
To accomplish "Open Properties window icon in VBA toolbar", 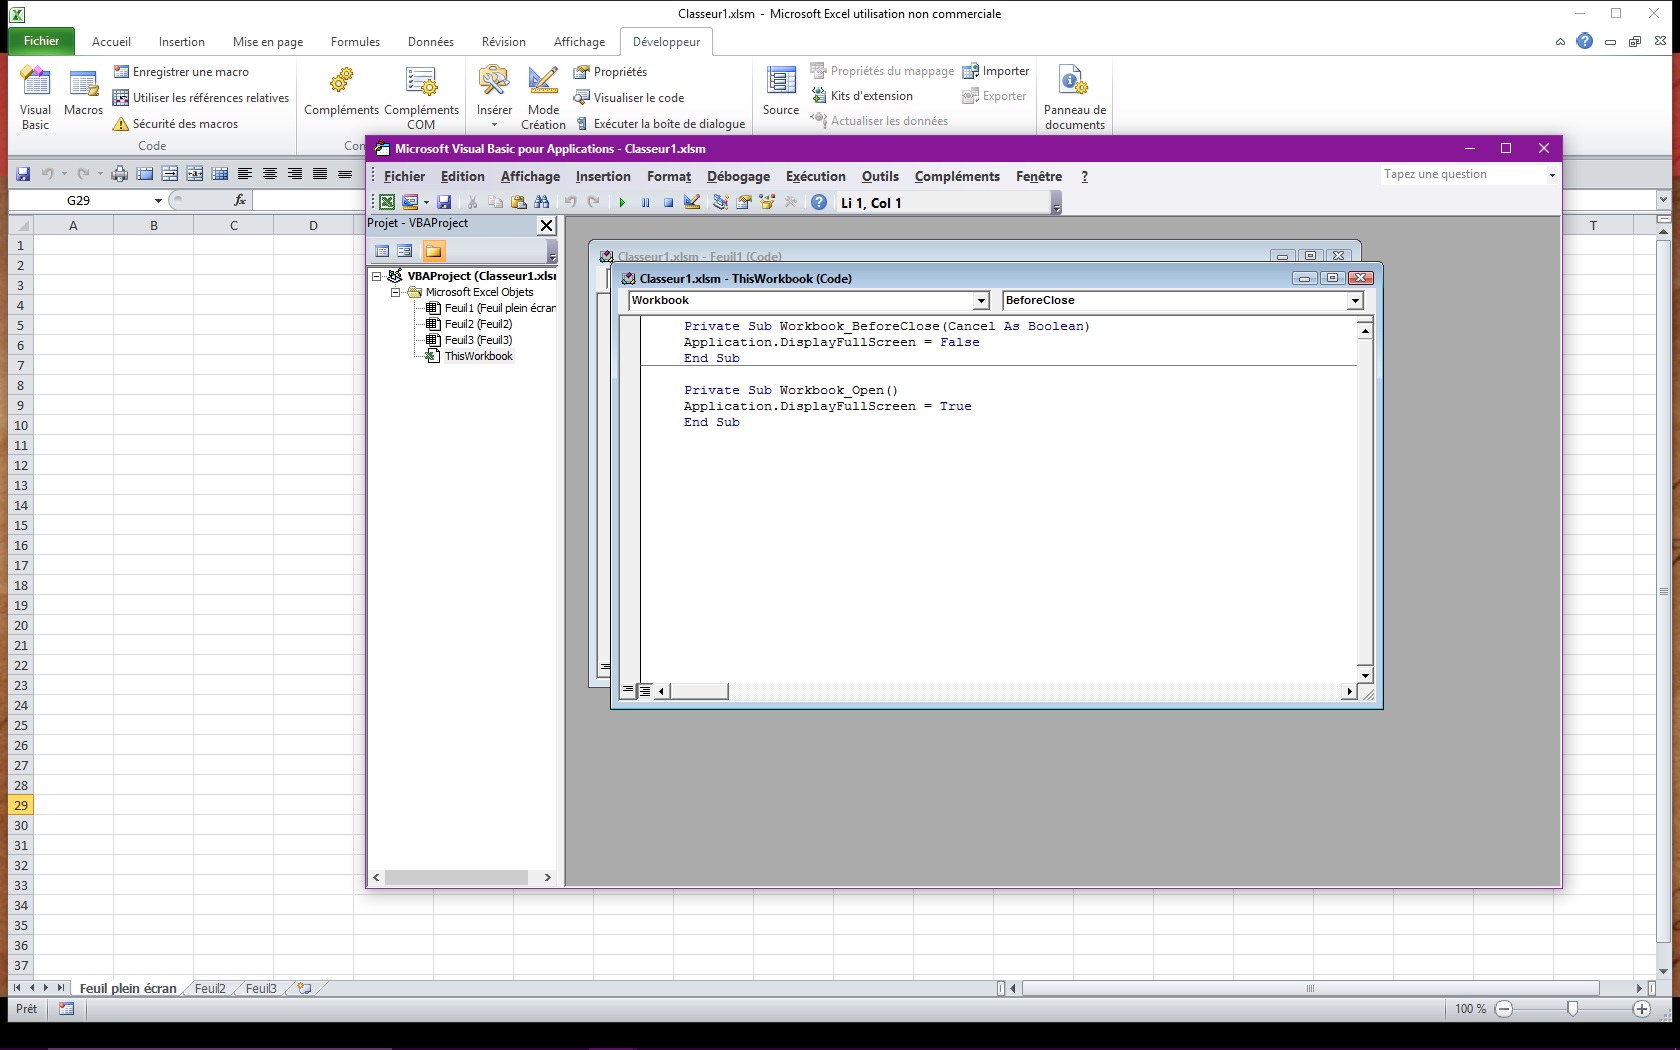I will point(744,202).
